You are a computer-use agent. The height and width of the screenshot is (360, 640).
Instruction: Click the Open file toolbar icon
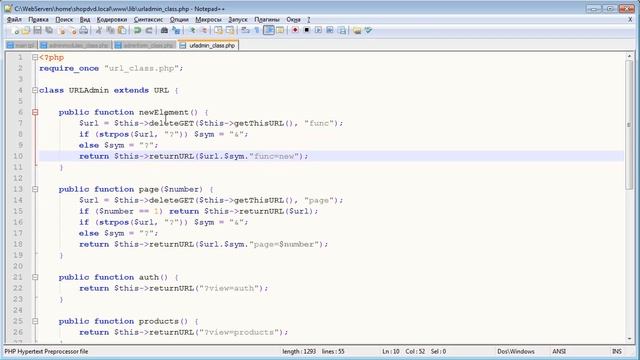26,30
